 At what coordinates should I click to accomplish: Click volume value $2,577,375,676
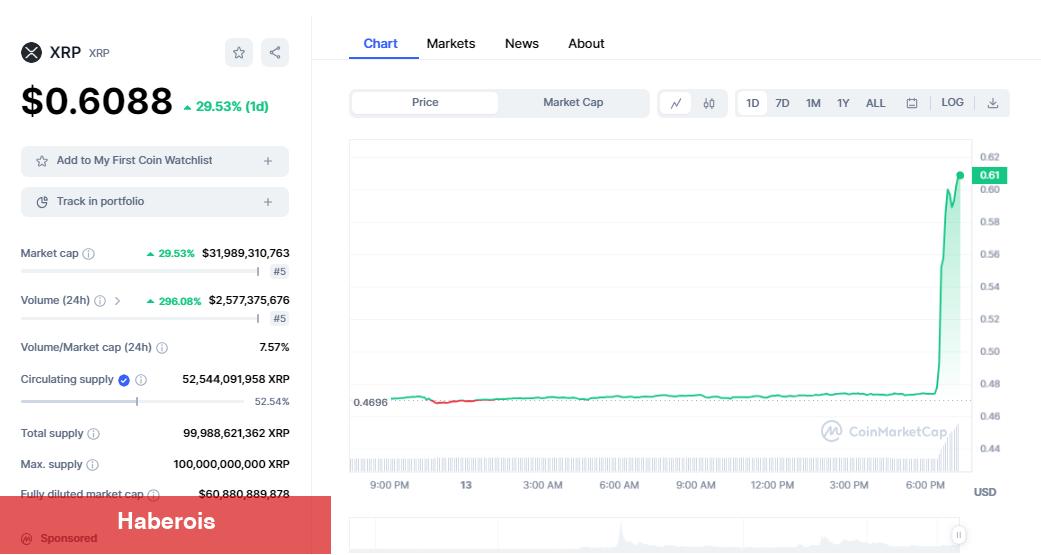tap(249, 300)
